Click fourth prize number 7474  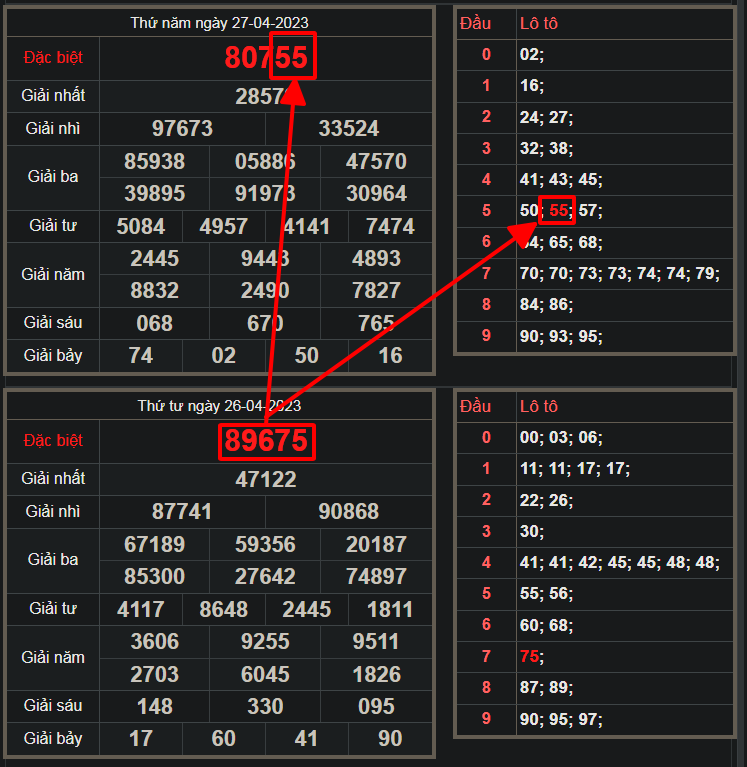(390, 226)
